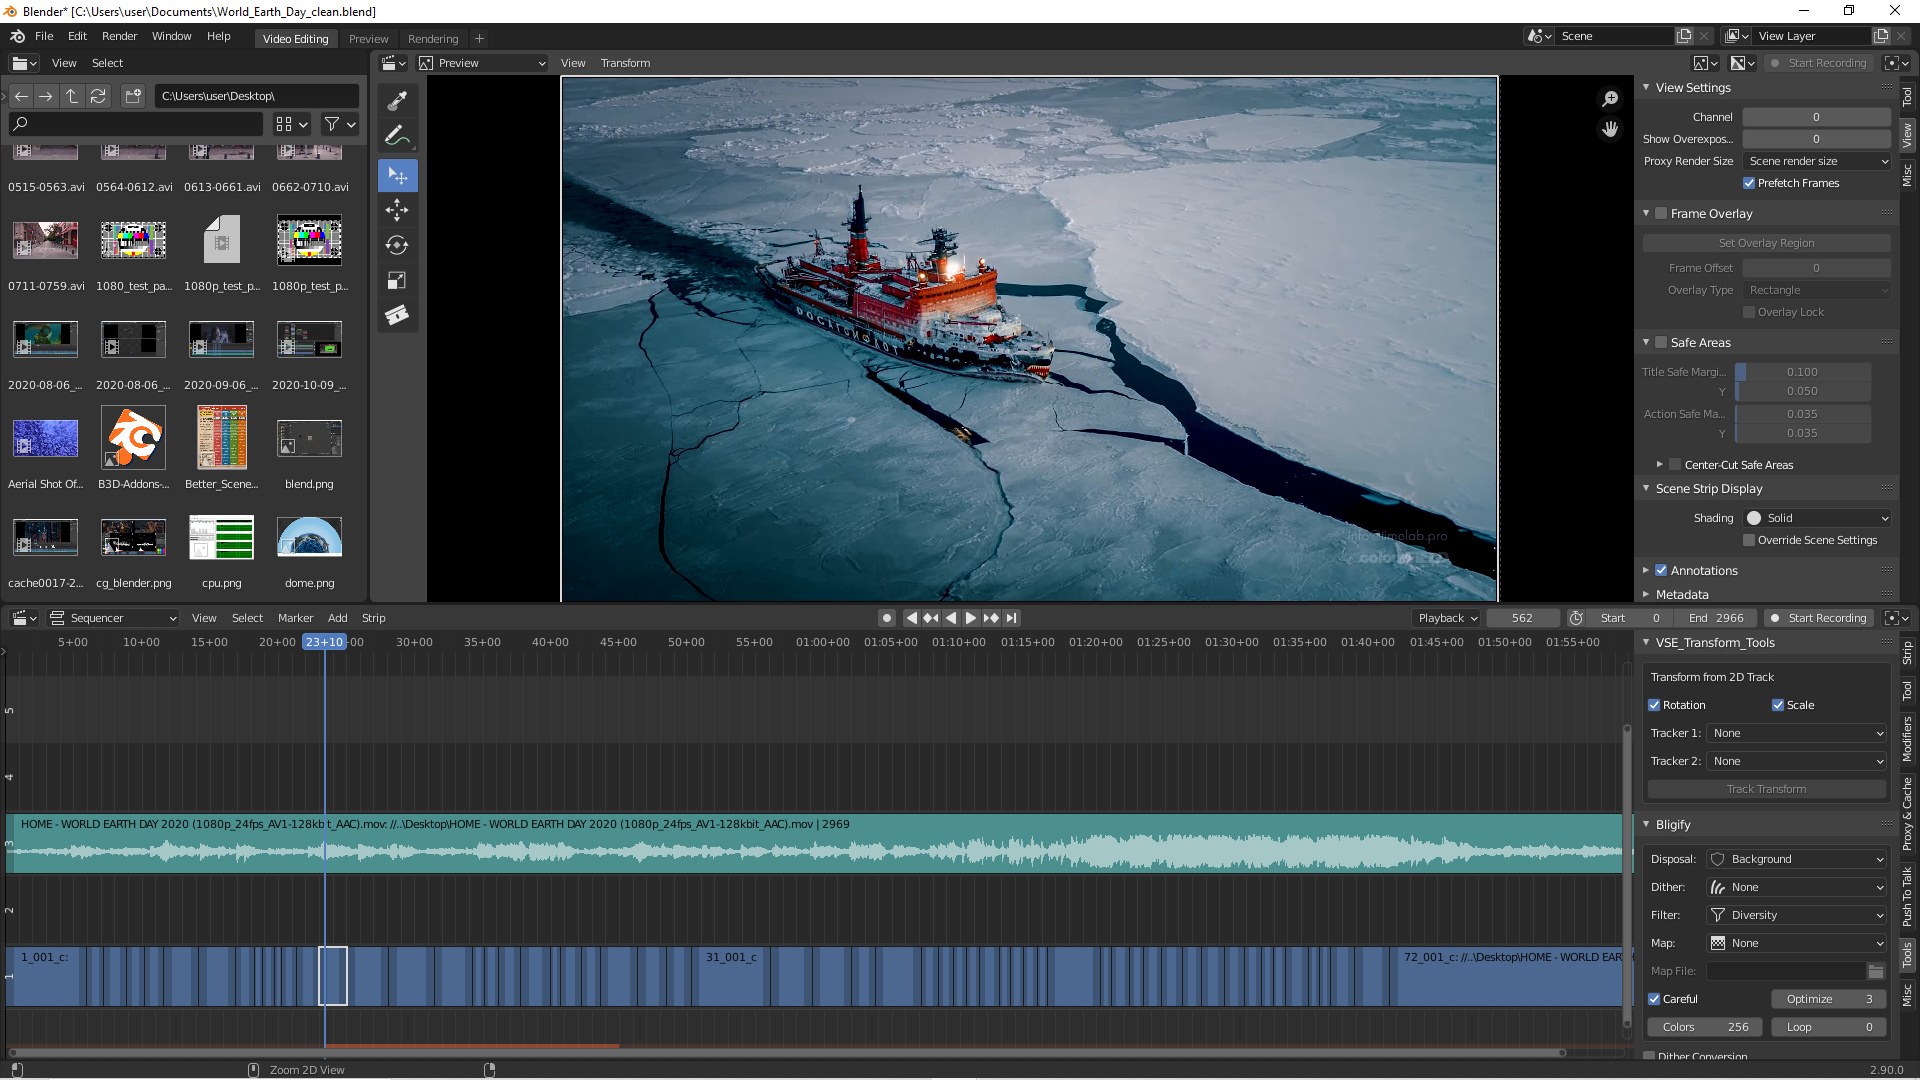Screen dimensions: 1920x1080
Task: Adjust the Title Safe Margin slider
Action: click(1803, 372)
